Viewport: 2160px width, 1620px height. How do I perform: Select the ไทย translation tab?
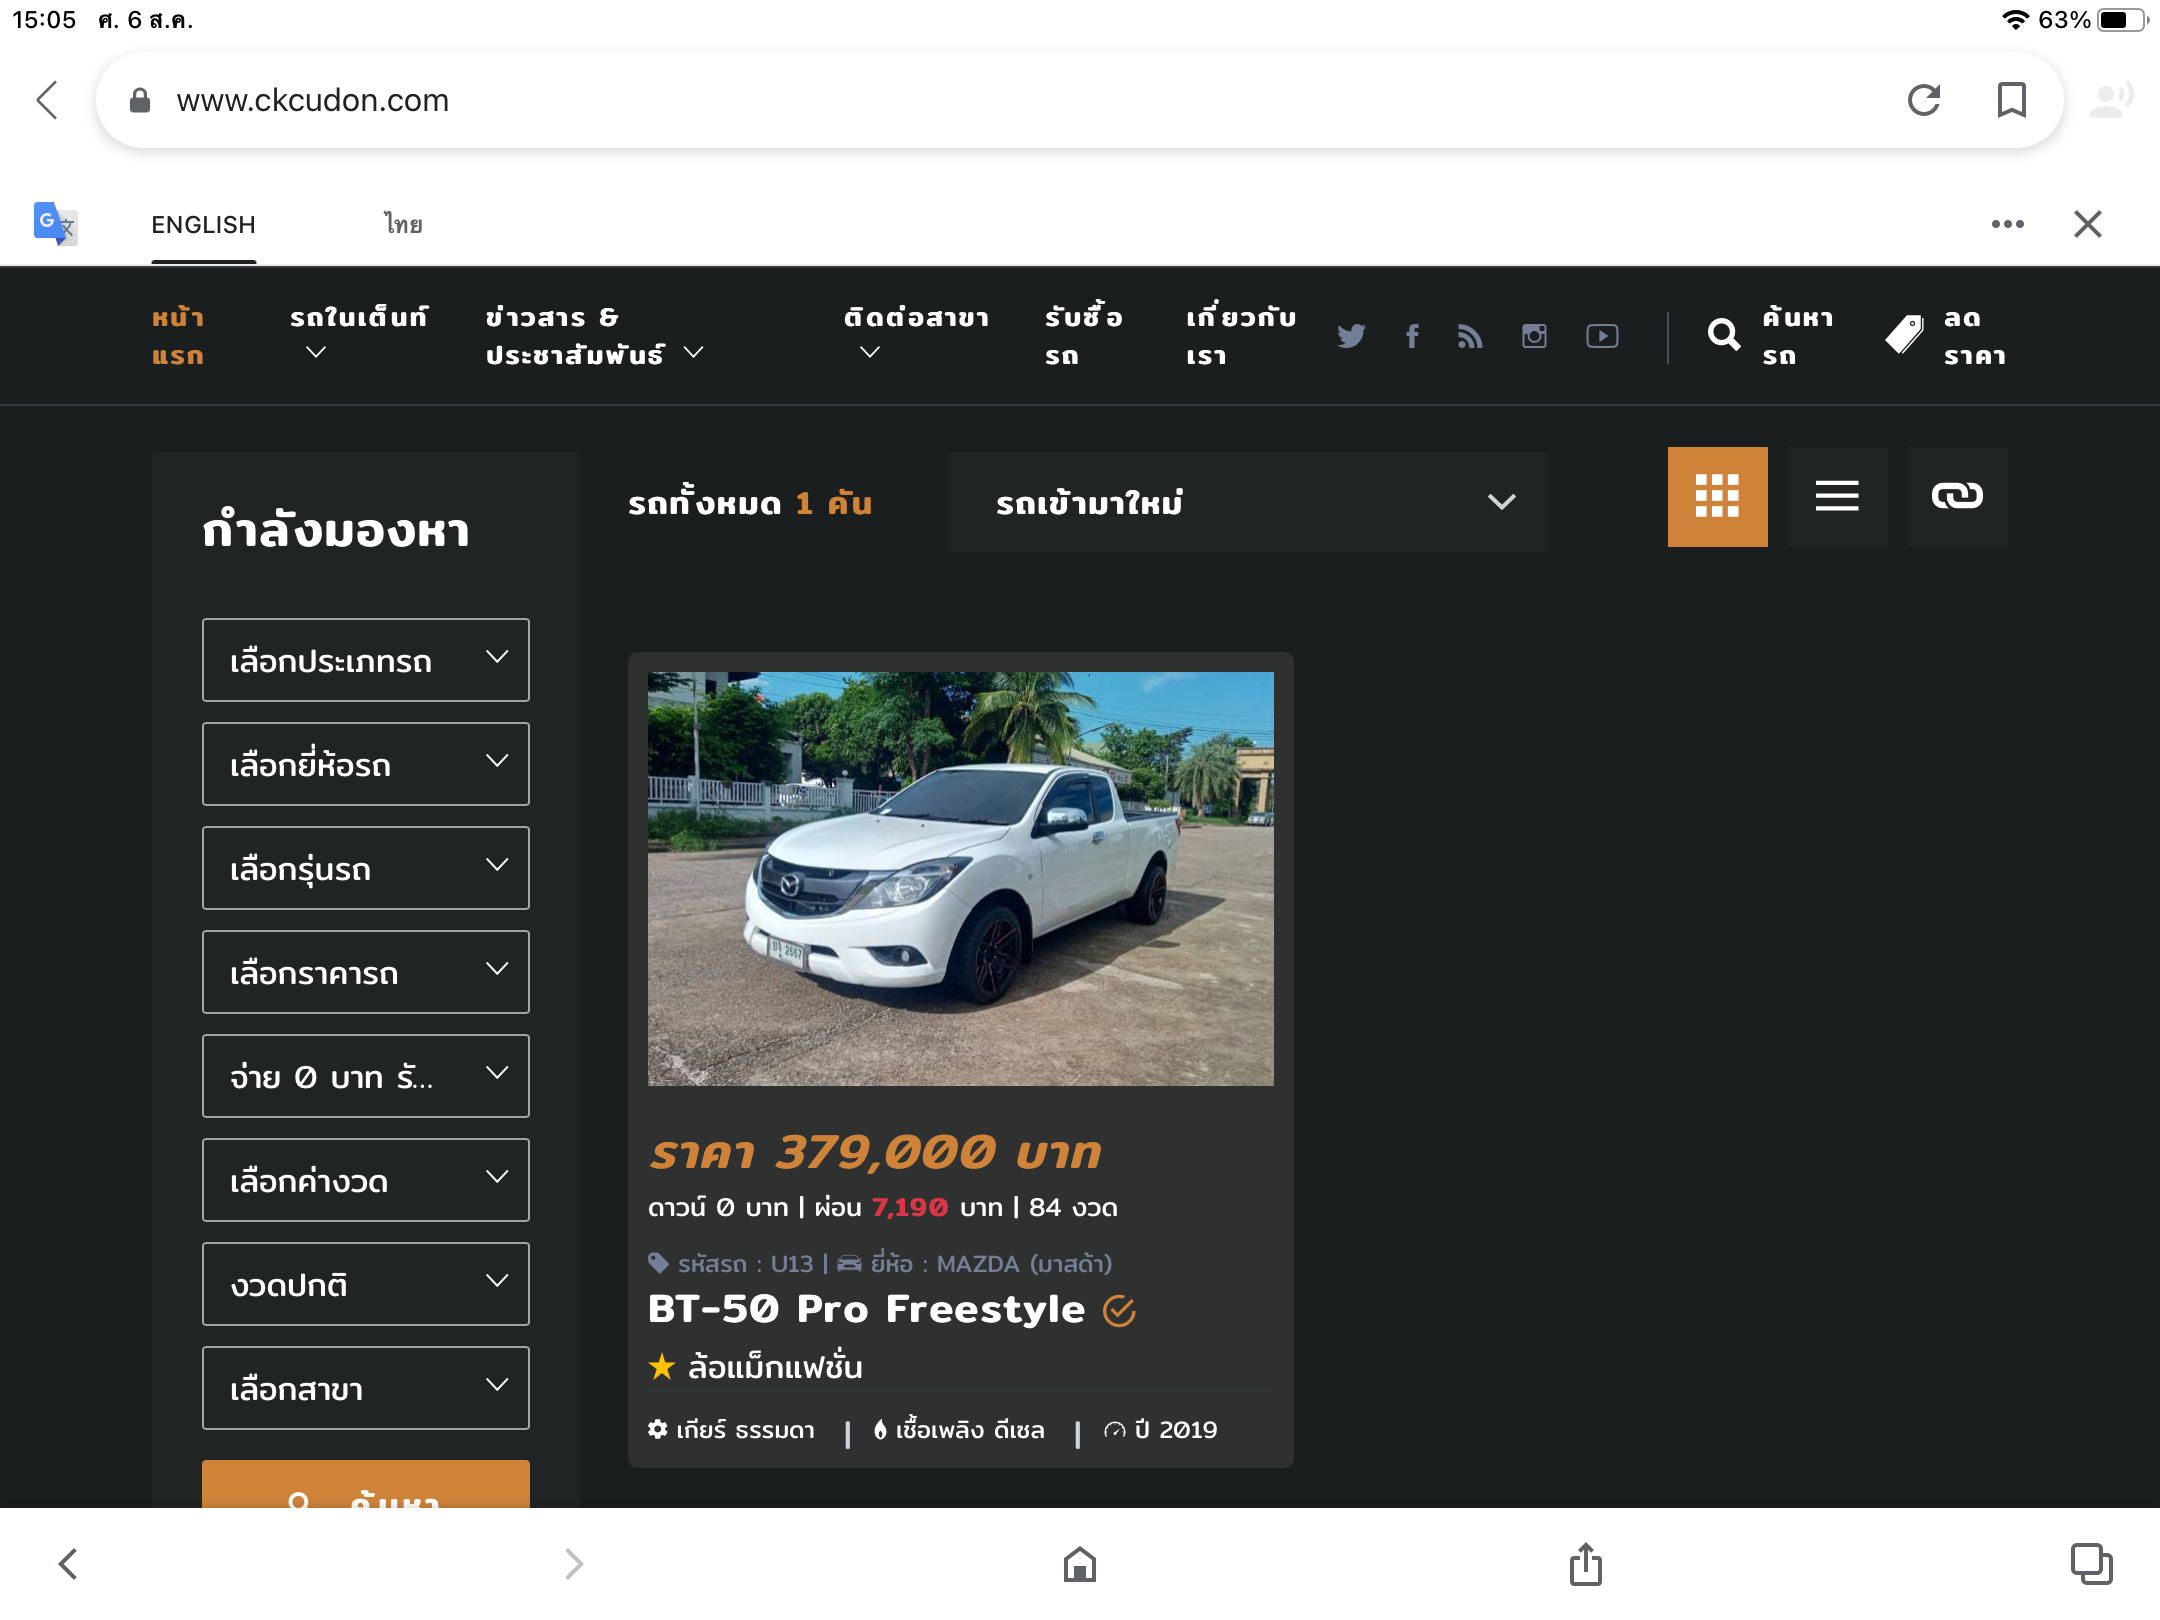403,225
